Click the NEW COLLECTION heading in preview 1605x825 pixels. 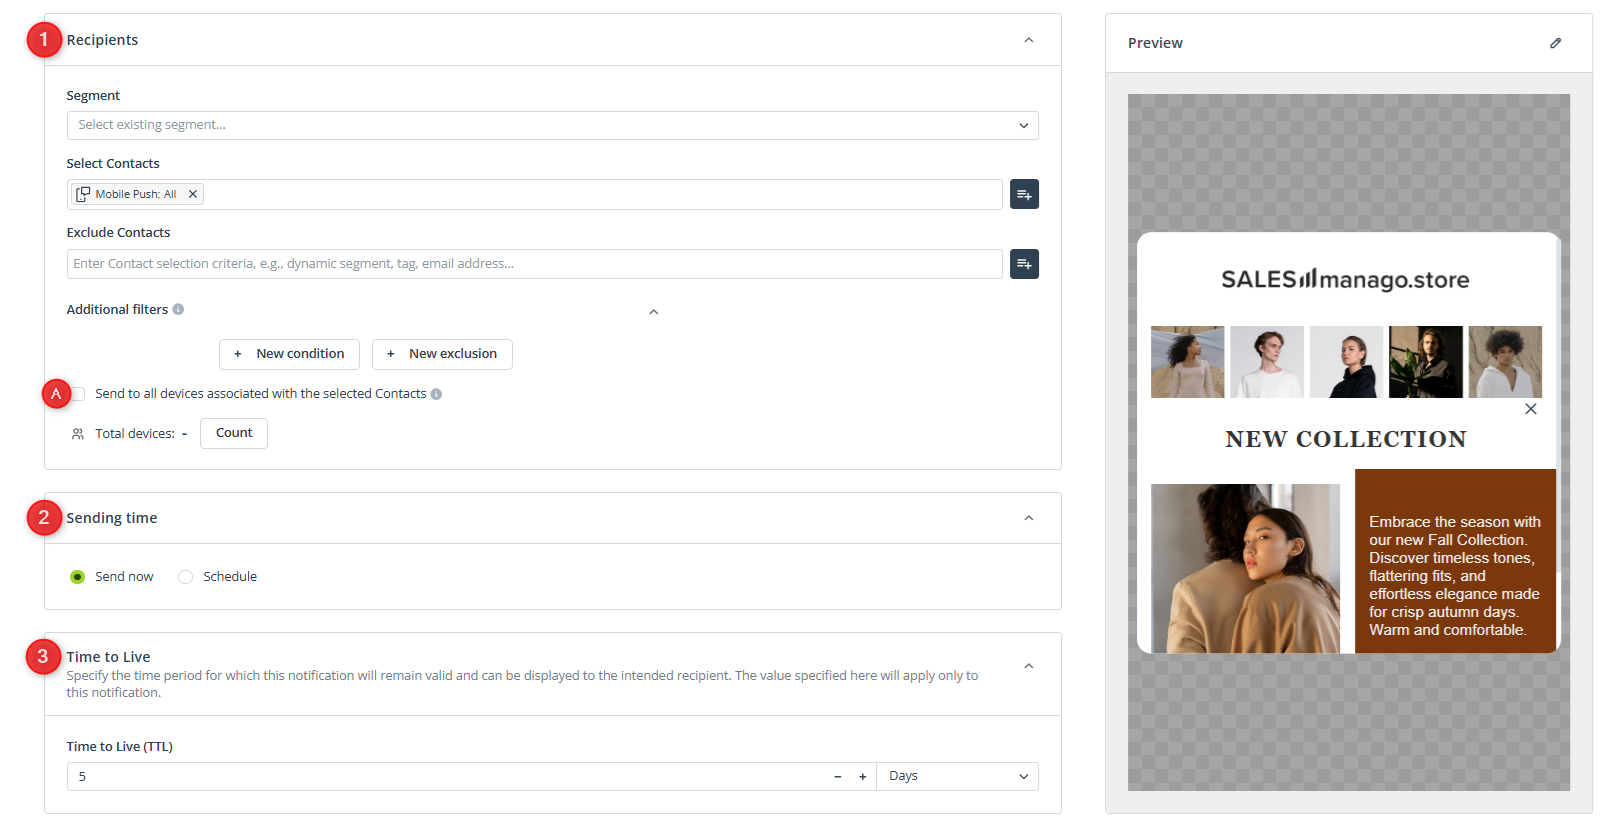coord(1346,439)
